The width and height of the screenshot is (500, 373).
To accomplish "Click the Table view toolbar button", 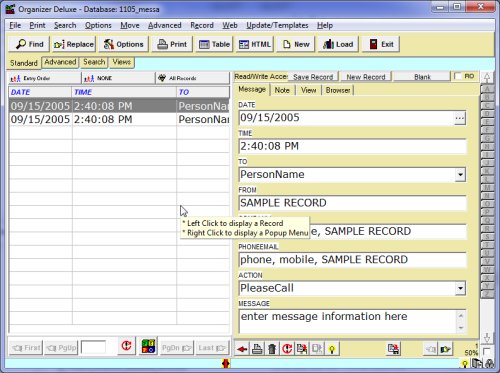I will 214,44.
